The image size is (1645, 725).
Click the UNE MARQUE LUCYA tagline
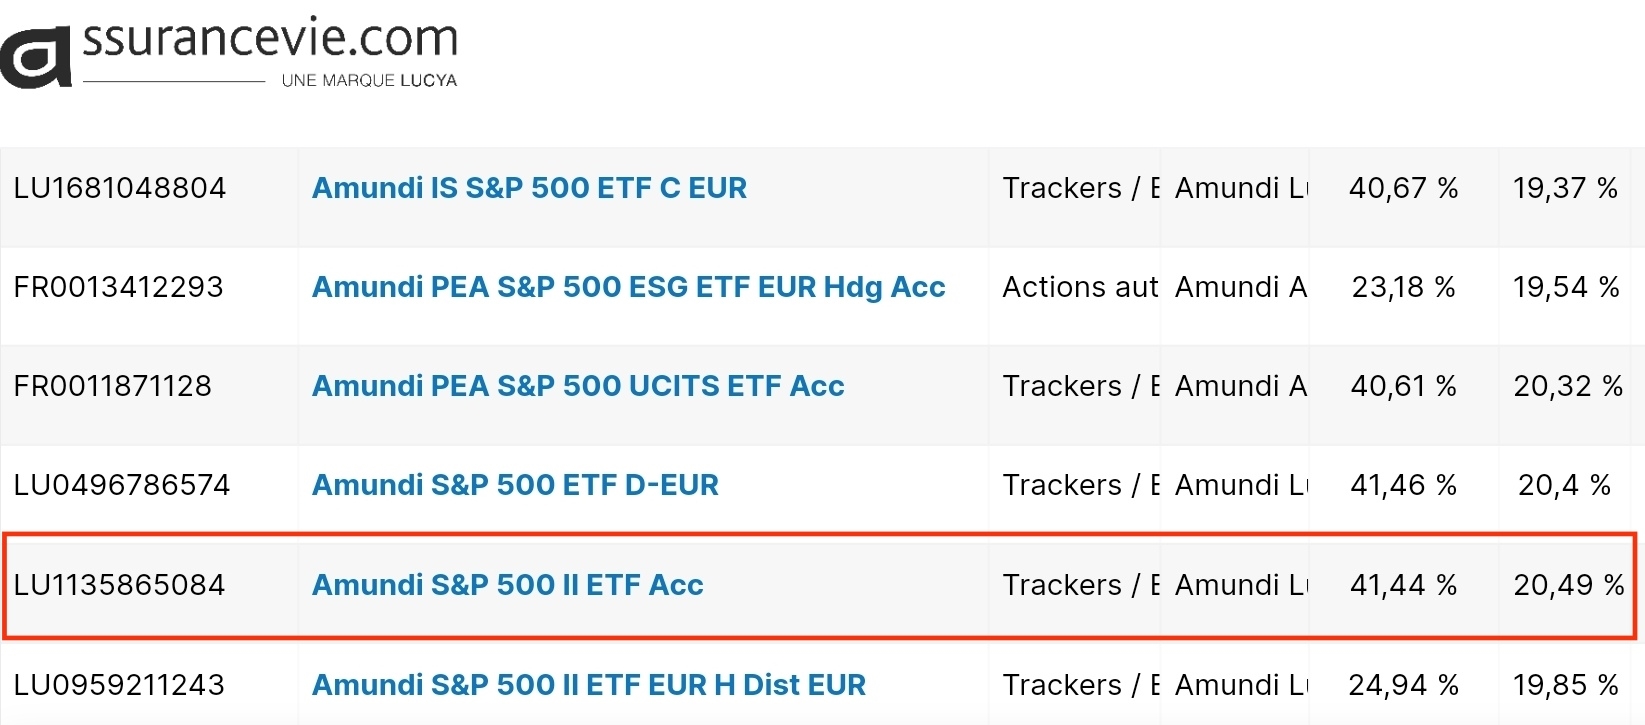pos(369,81)
